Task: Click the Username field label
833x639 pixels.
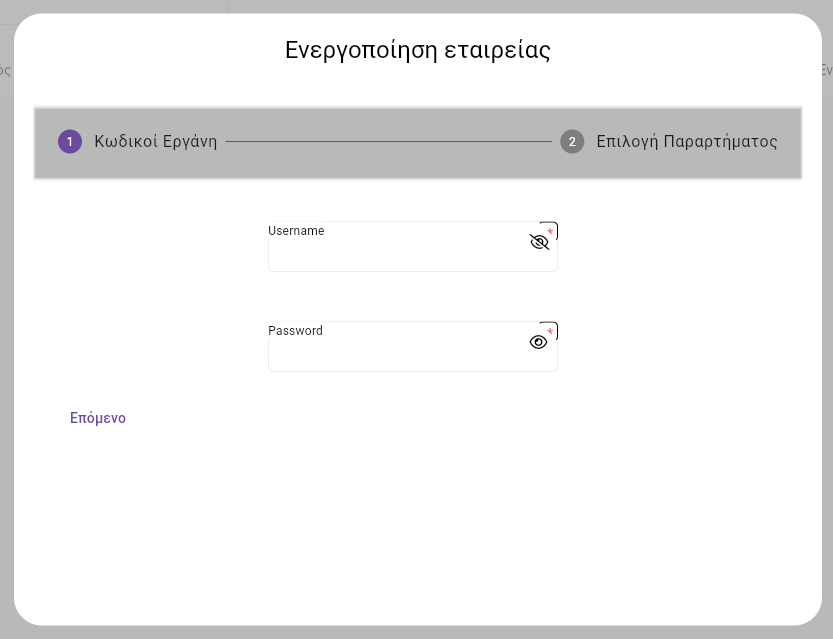Action: (296, 231)
